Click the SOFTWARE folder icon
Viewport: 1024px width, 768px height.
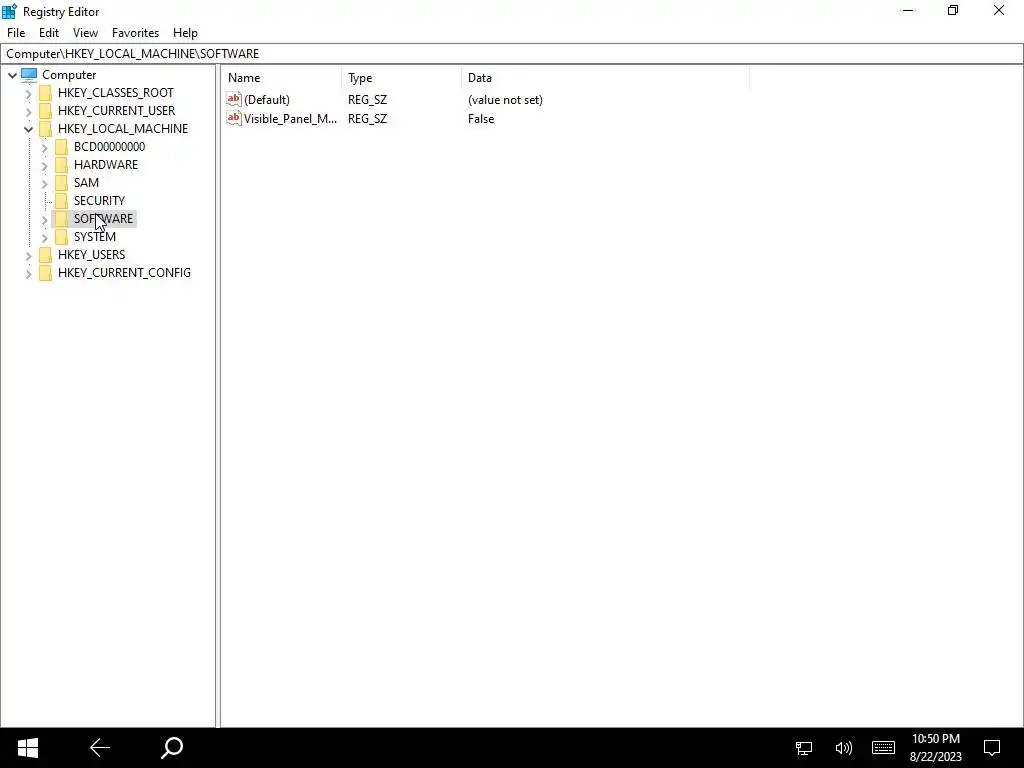[x=61, y=219]
